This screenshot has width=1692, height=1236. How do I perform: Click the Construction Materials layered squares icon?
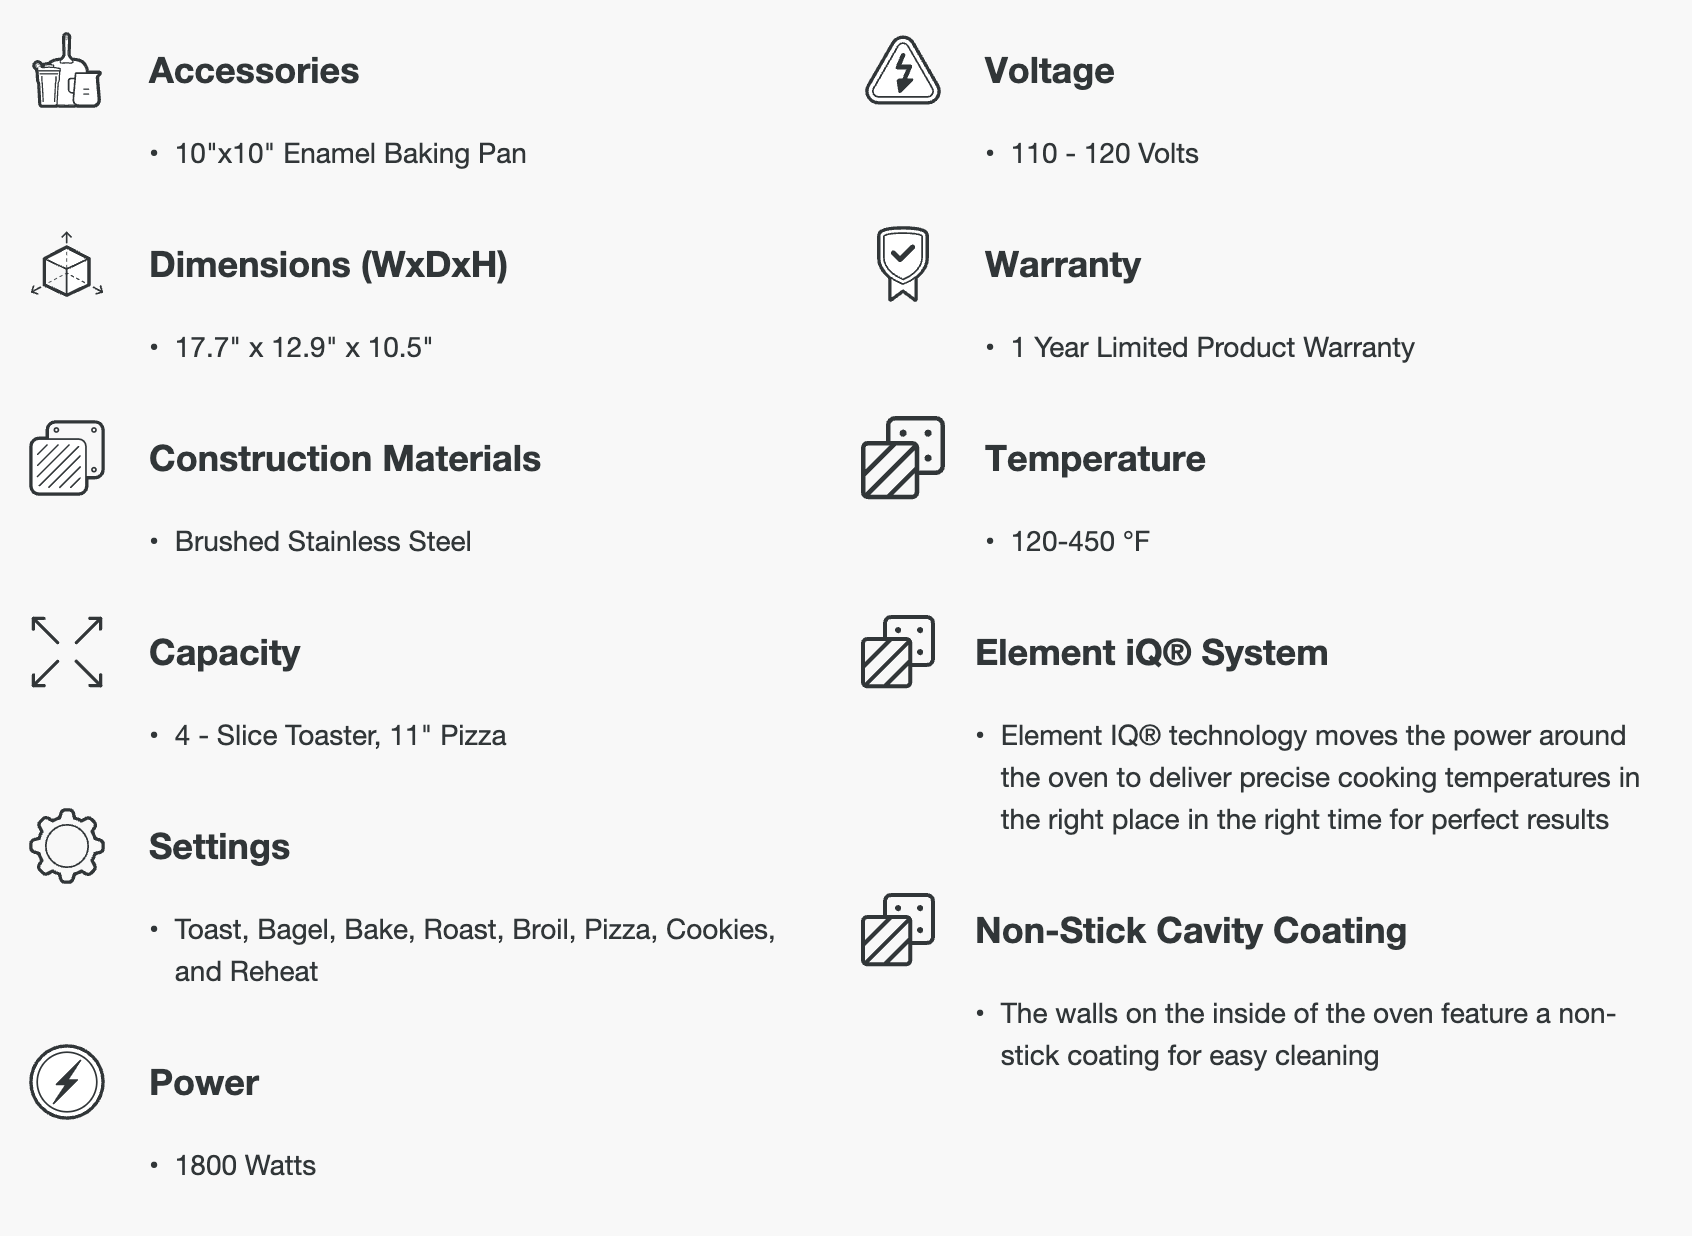pyautogui.click(x=67, y=458)
